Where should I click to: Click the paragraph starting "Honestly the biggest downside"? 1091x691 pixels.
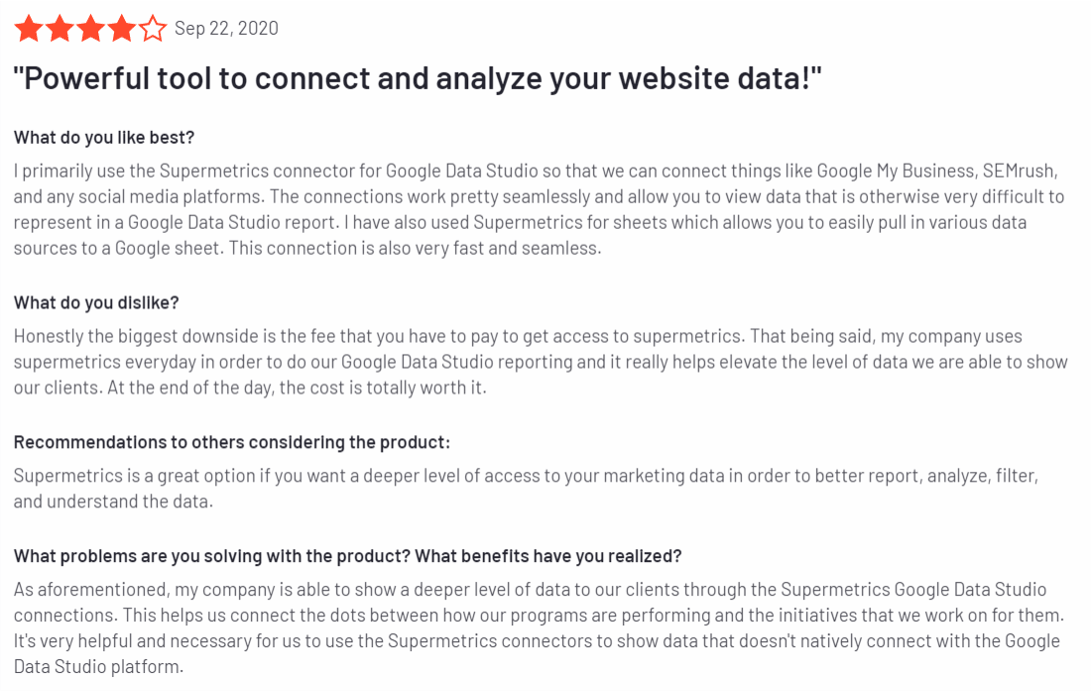[x=540, y=361]
